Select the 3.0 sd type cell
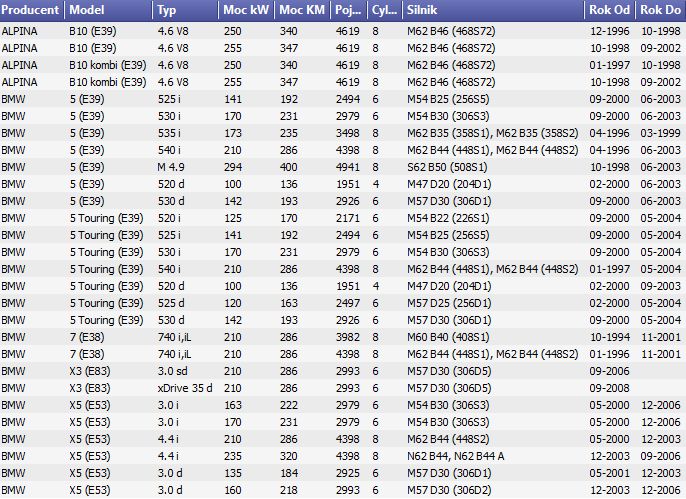 172,371
